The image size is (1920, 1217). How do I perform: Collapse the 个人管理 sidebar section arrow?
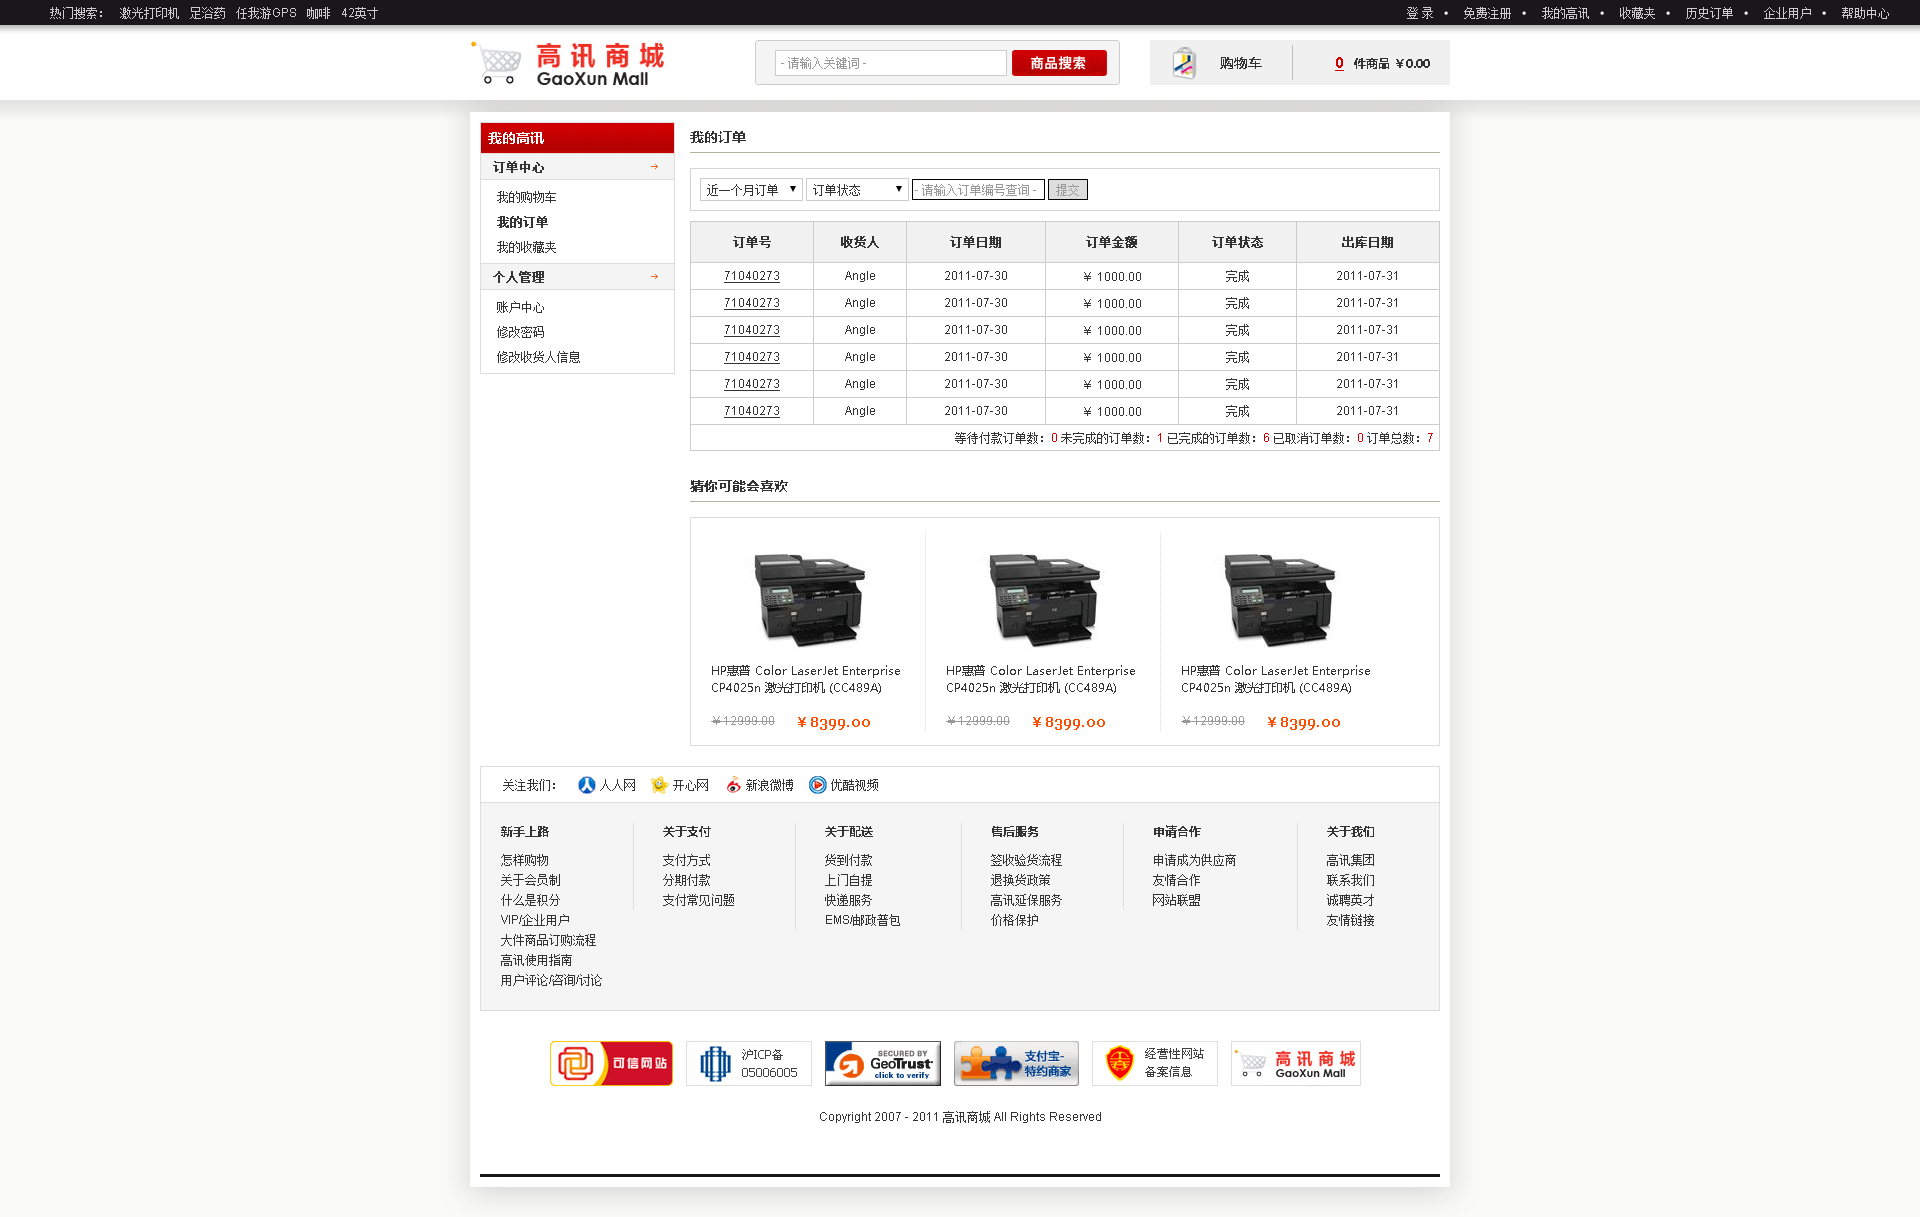click(x=655, y=277)
